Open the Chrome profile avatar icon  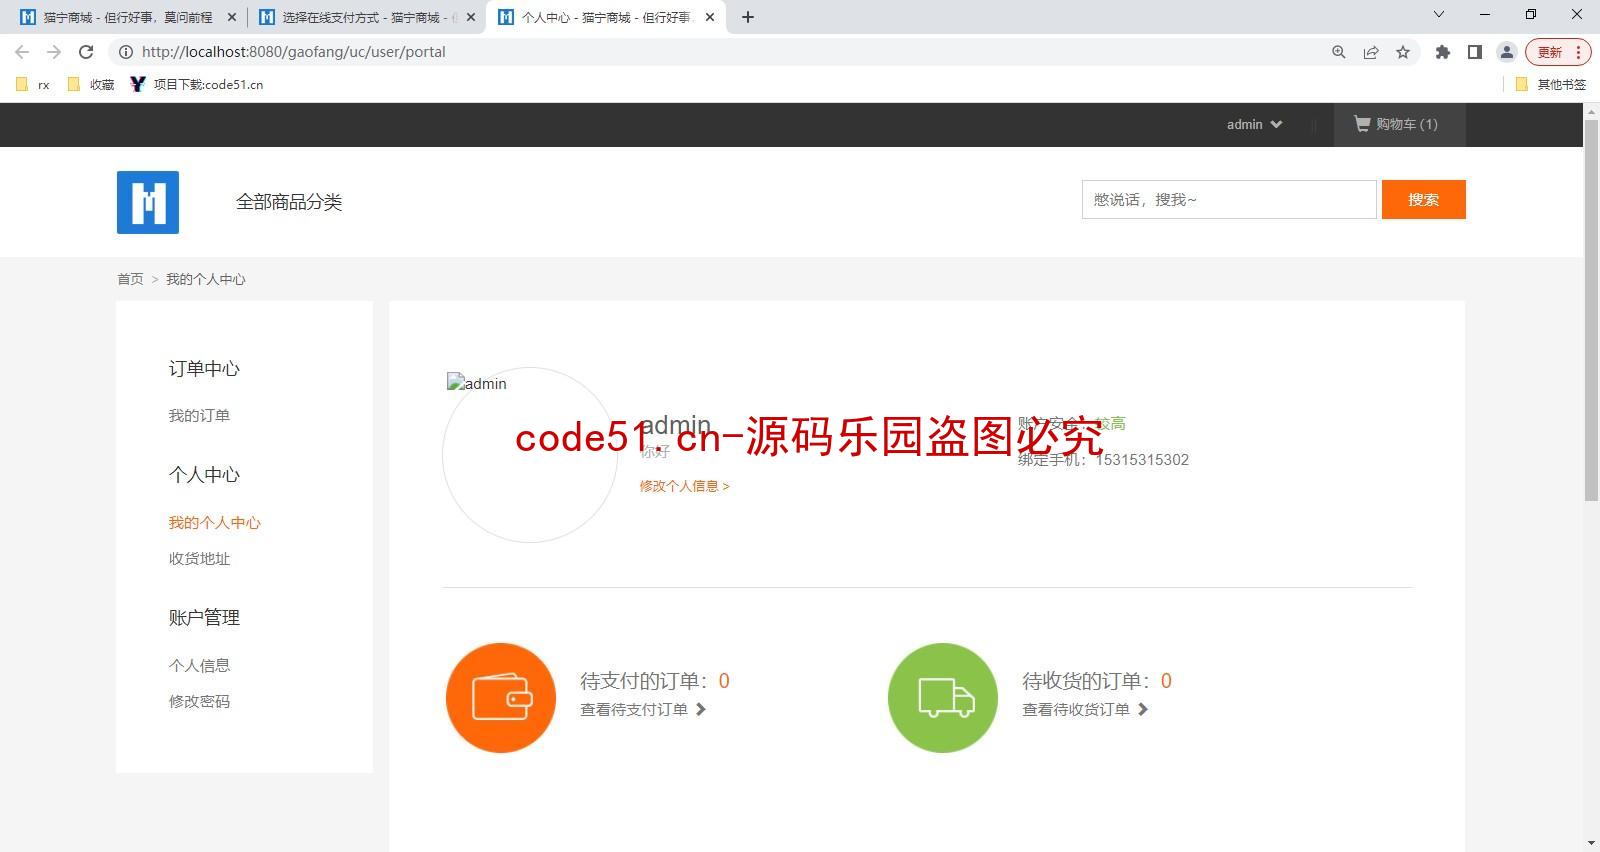[1507, 52]
